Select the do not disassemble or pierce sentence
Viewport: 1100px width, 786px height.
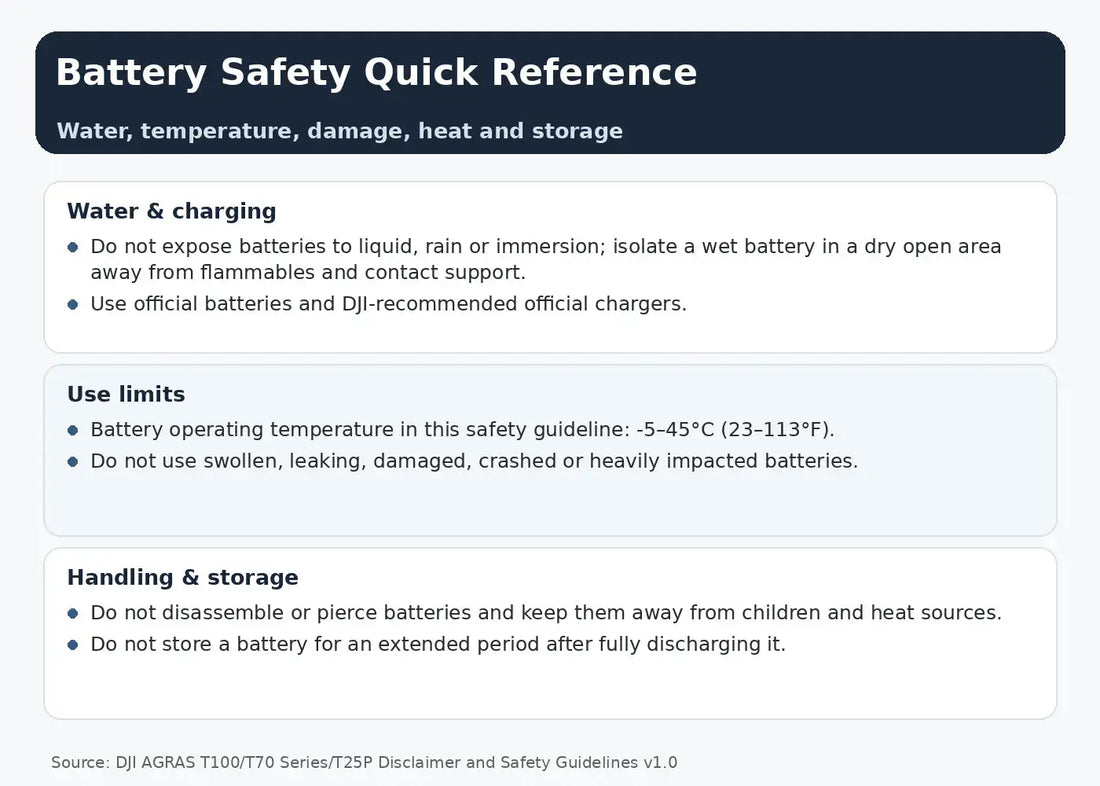pos(546,613)
